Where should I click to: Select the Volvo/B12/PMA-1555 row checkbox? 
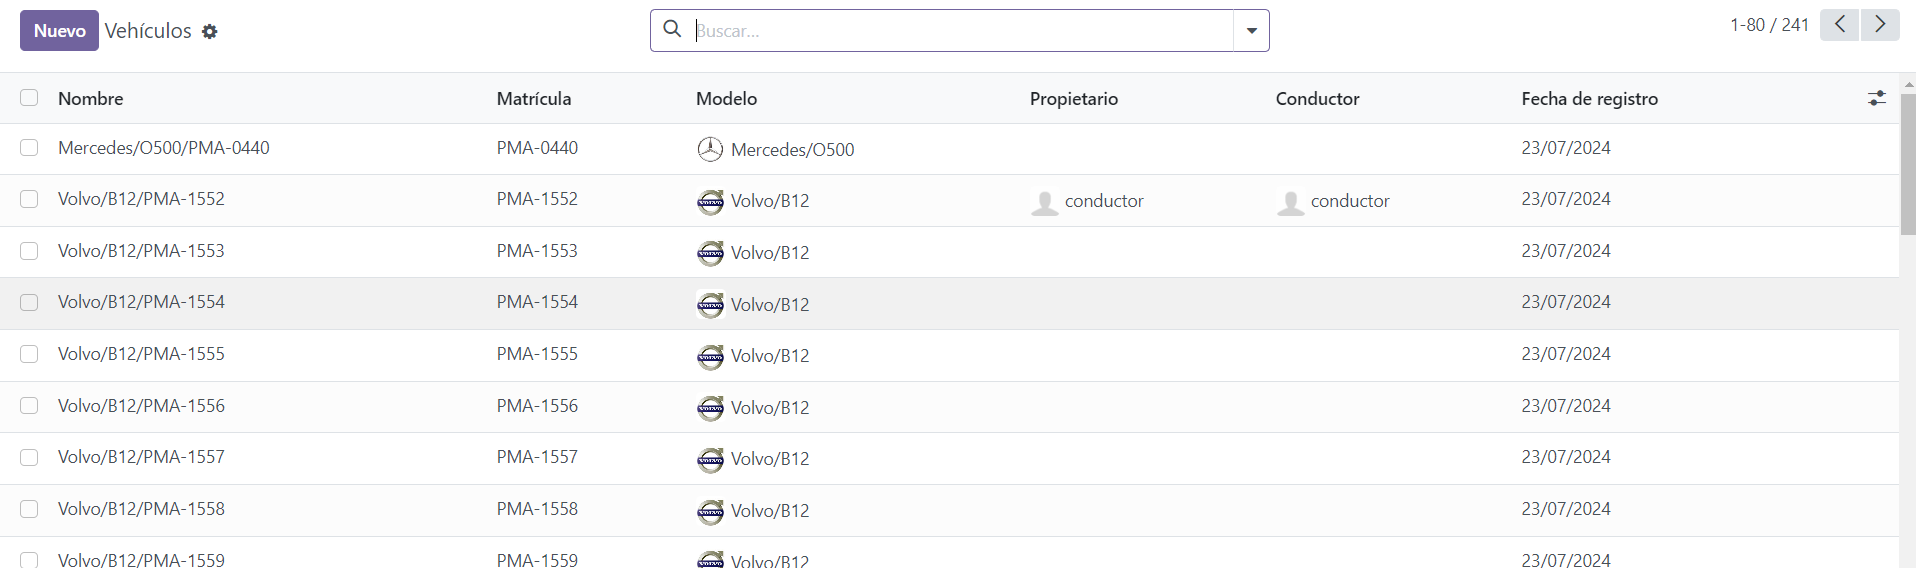point(29,354)
